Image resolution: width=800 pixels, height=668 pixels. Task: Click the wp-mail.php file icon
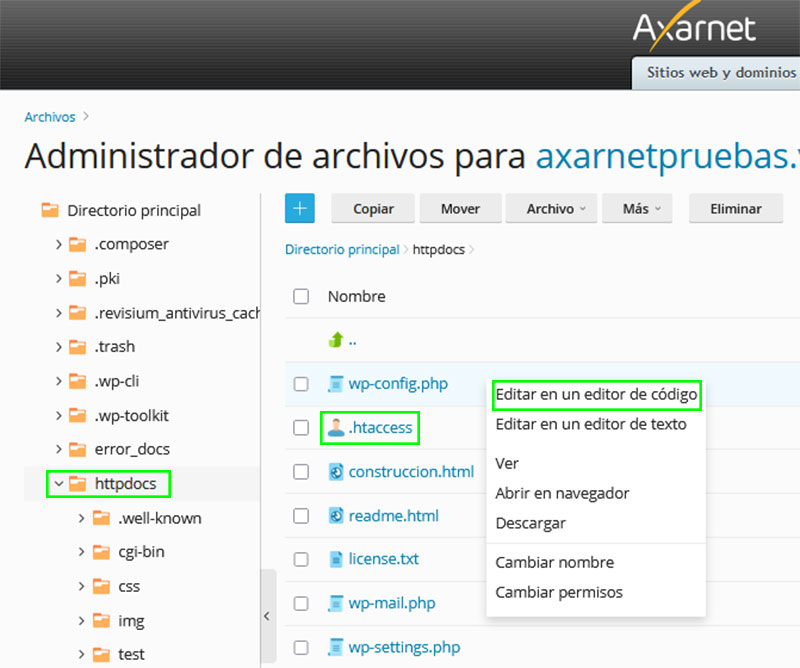click(336, 603)
